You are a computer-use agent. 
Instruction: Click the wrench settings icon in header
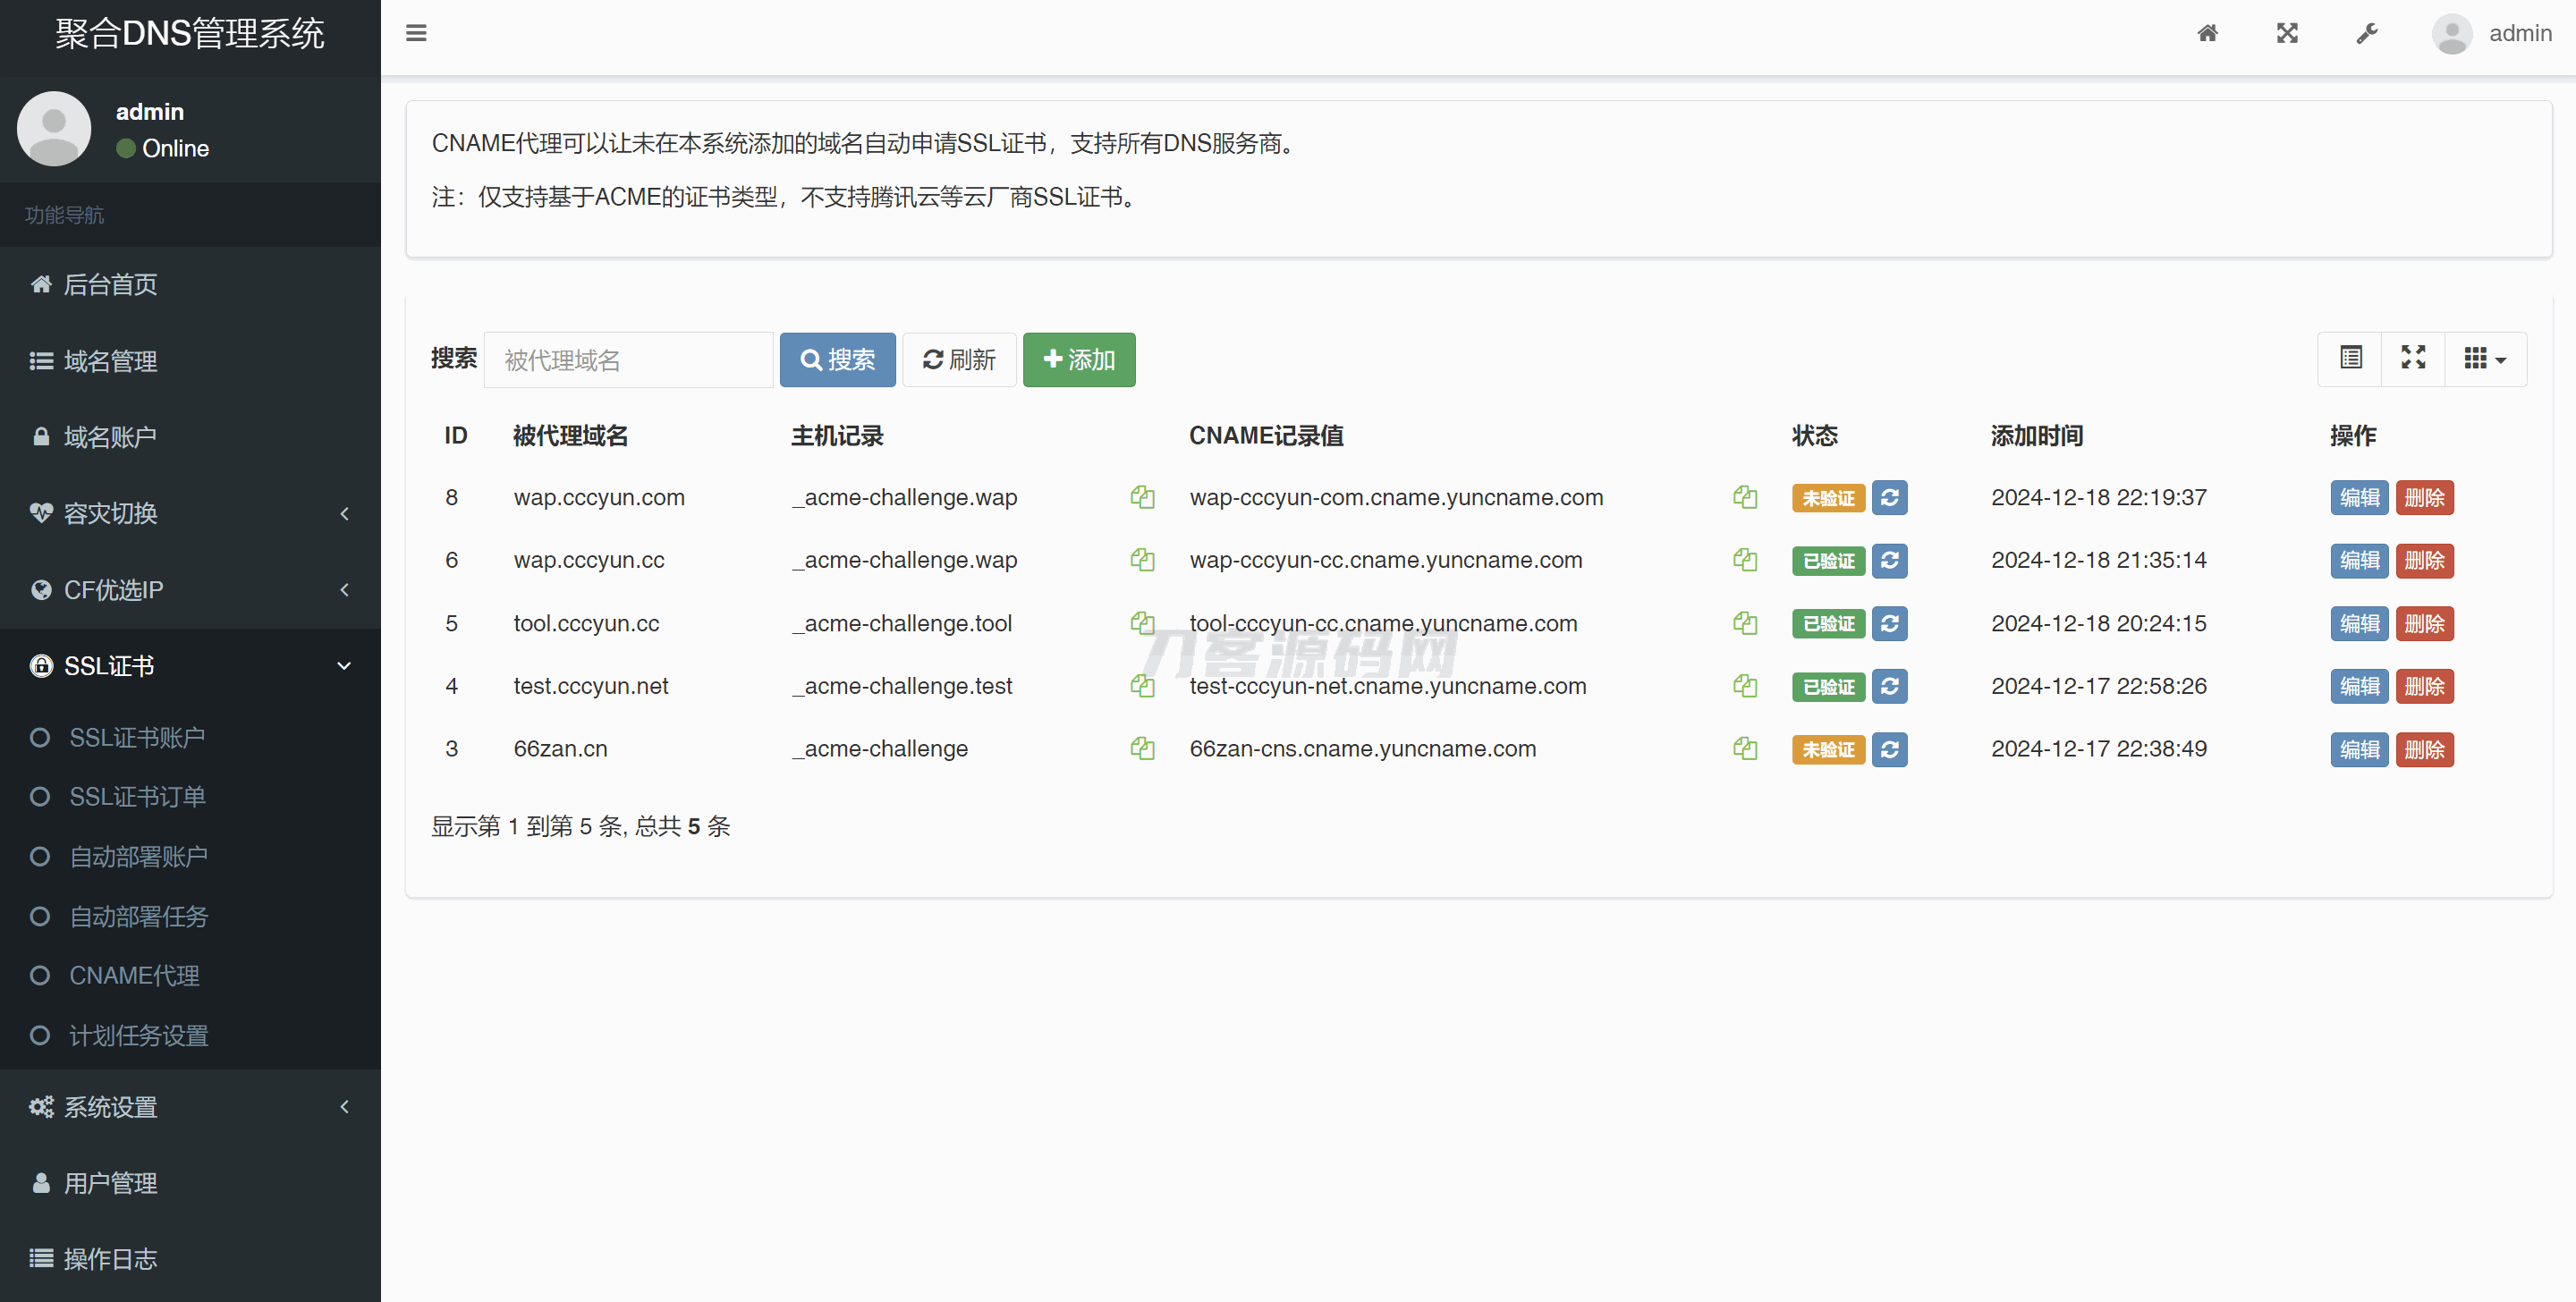[2366, 33]
